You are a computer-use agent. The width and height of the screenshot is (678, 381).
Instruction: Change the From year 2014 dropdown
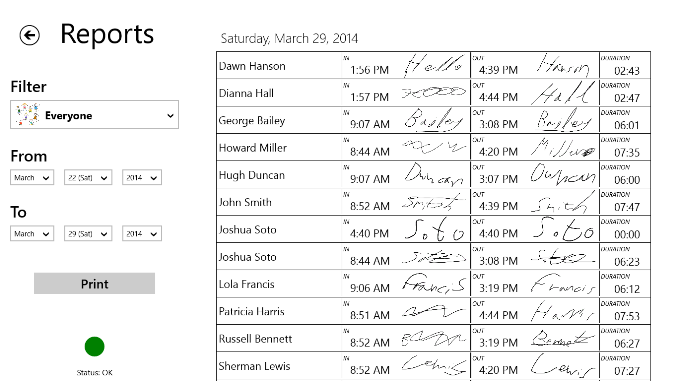coord(142,177)
